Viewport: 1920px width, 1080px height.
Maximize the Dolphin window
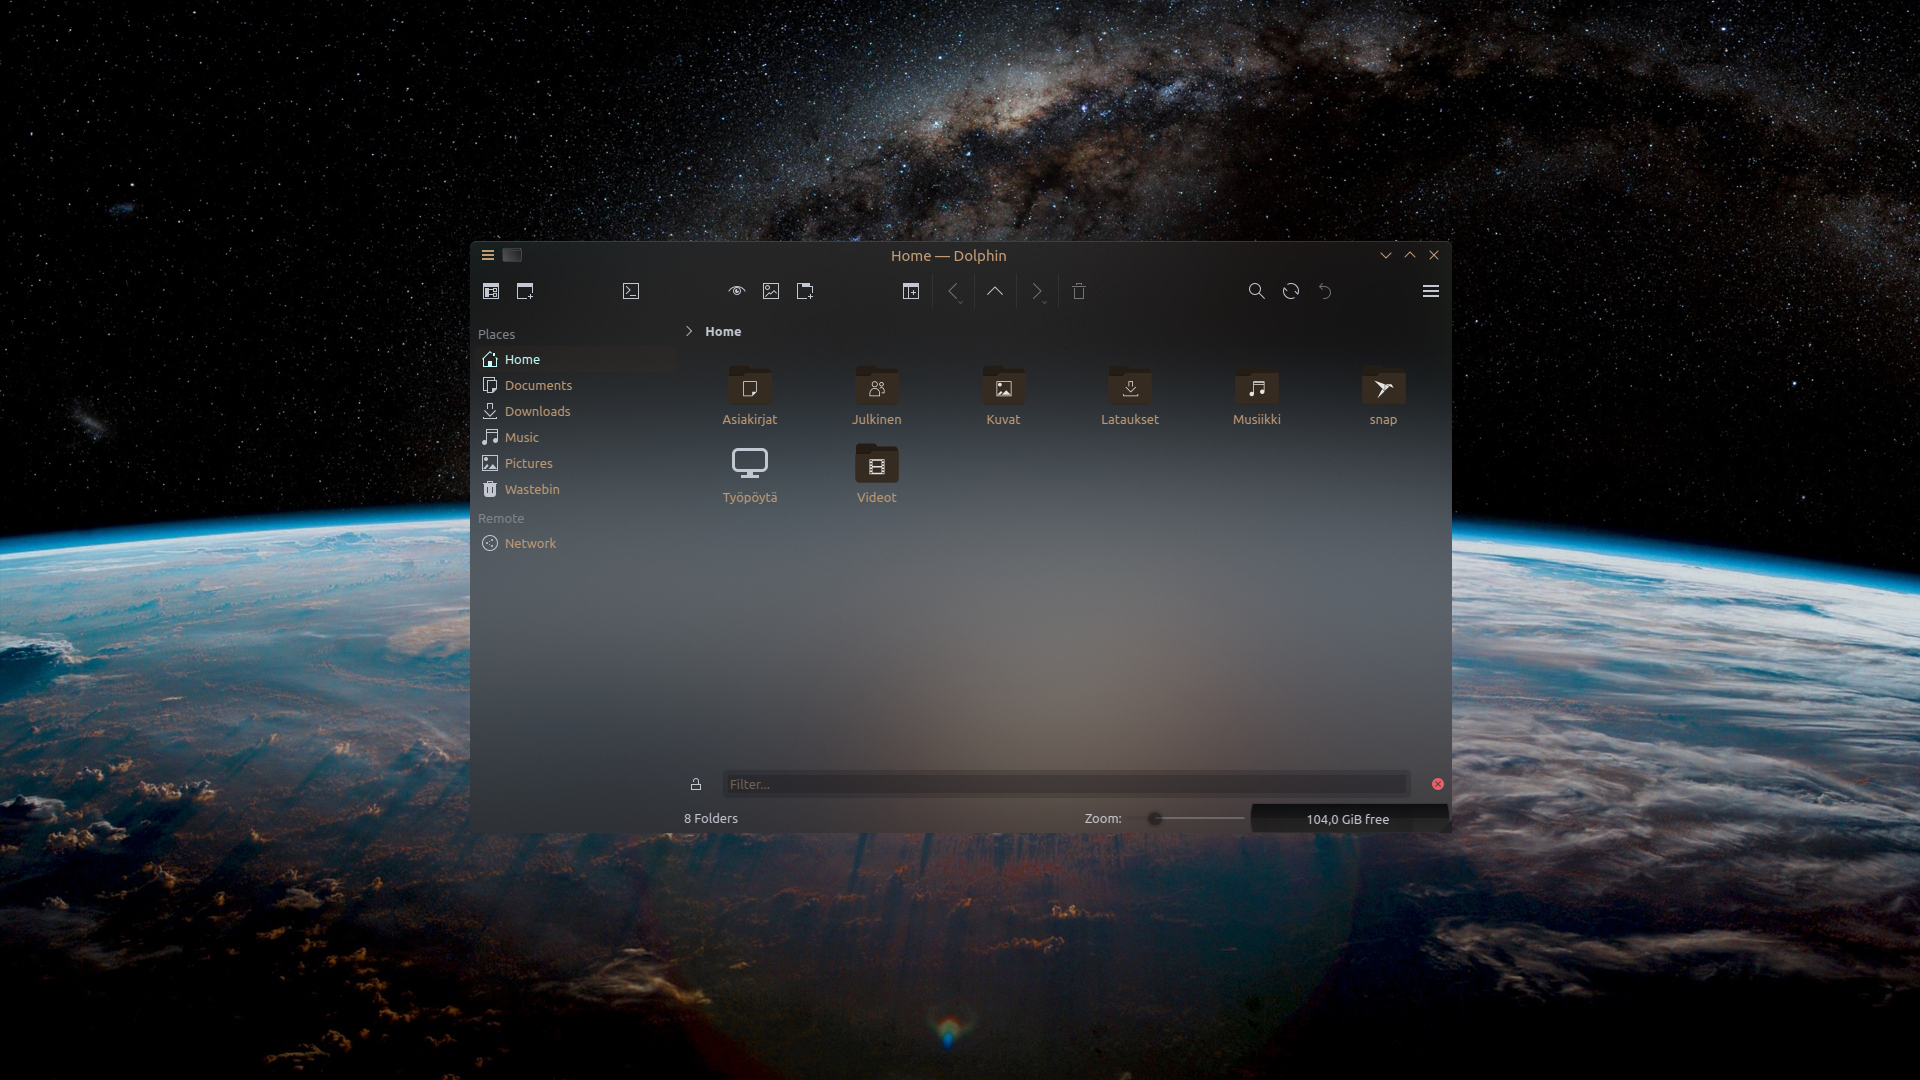(1410, 255)
